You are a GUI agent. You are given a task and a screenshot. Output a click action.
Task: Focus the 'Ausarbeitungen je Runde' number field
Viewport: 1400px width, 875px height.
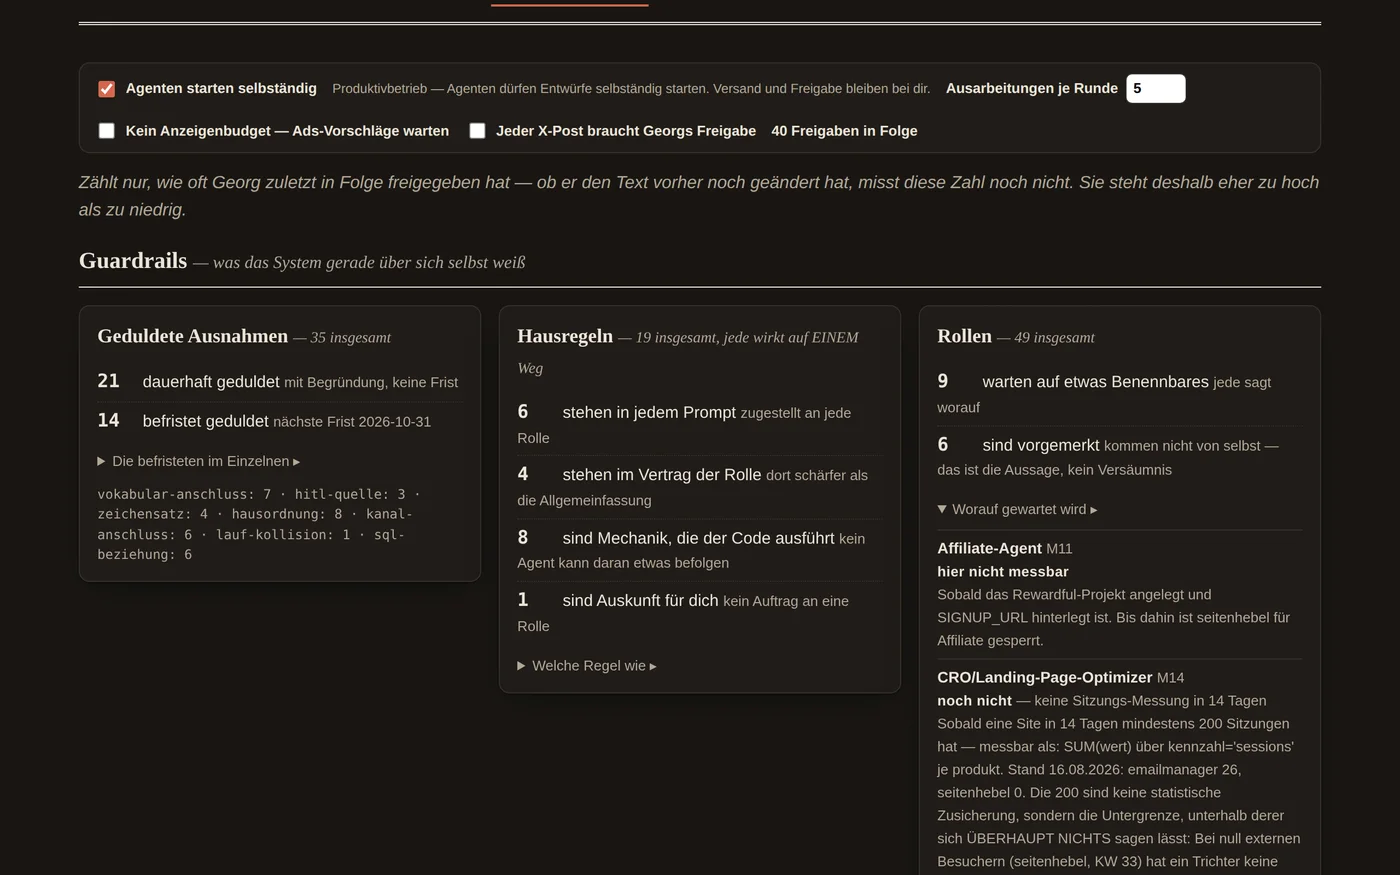point(1155,89)
